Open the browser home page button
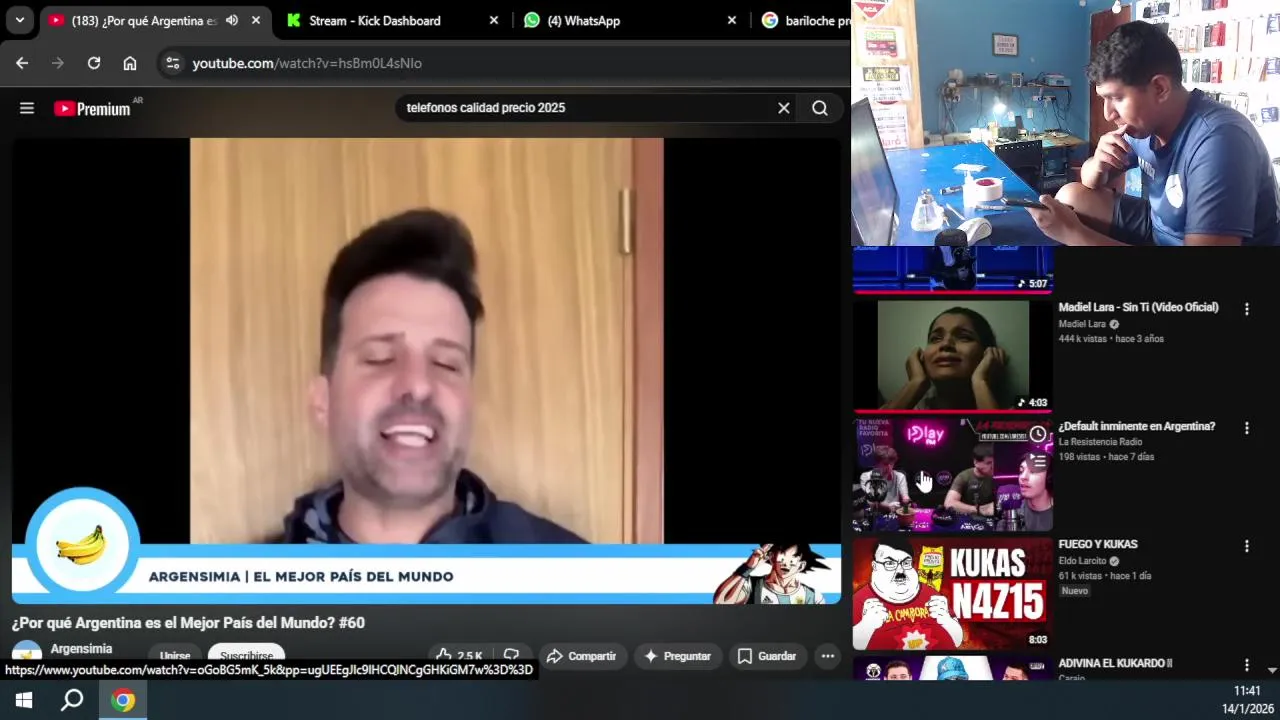1280x720 pixels. pyautogui.click(x=130, y=63)
